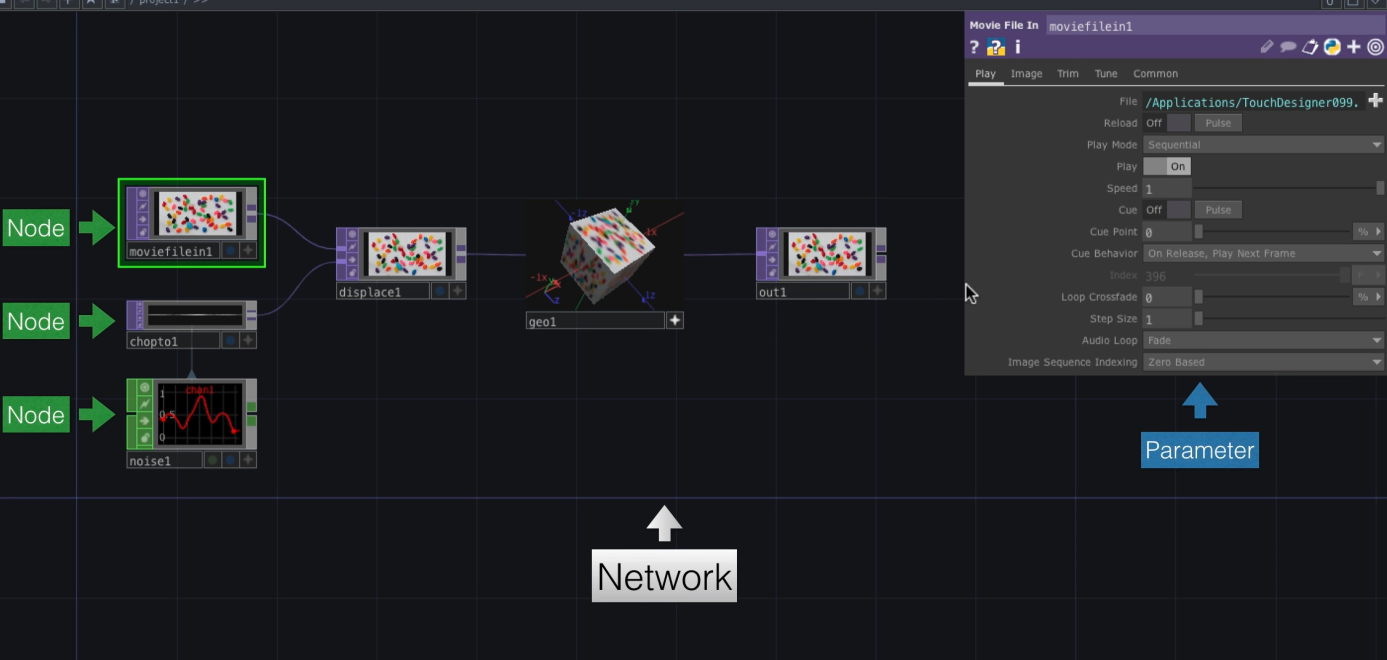The image size is (1387, 660).
Task: Show operator info "i" icon
Action: pyautogui.click(x=1018, y=47)
